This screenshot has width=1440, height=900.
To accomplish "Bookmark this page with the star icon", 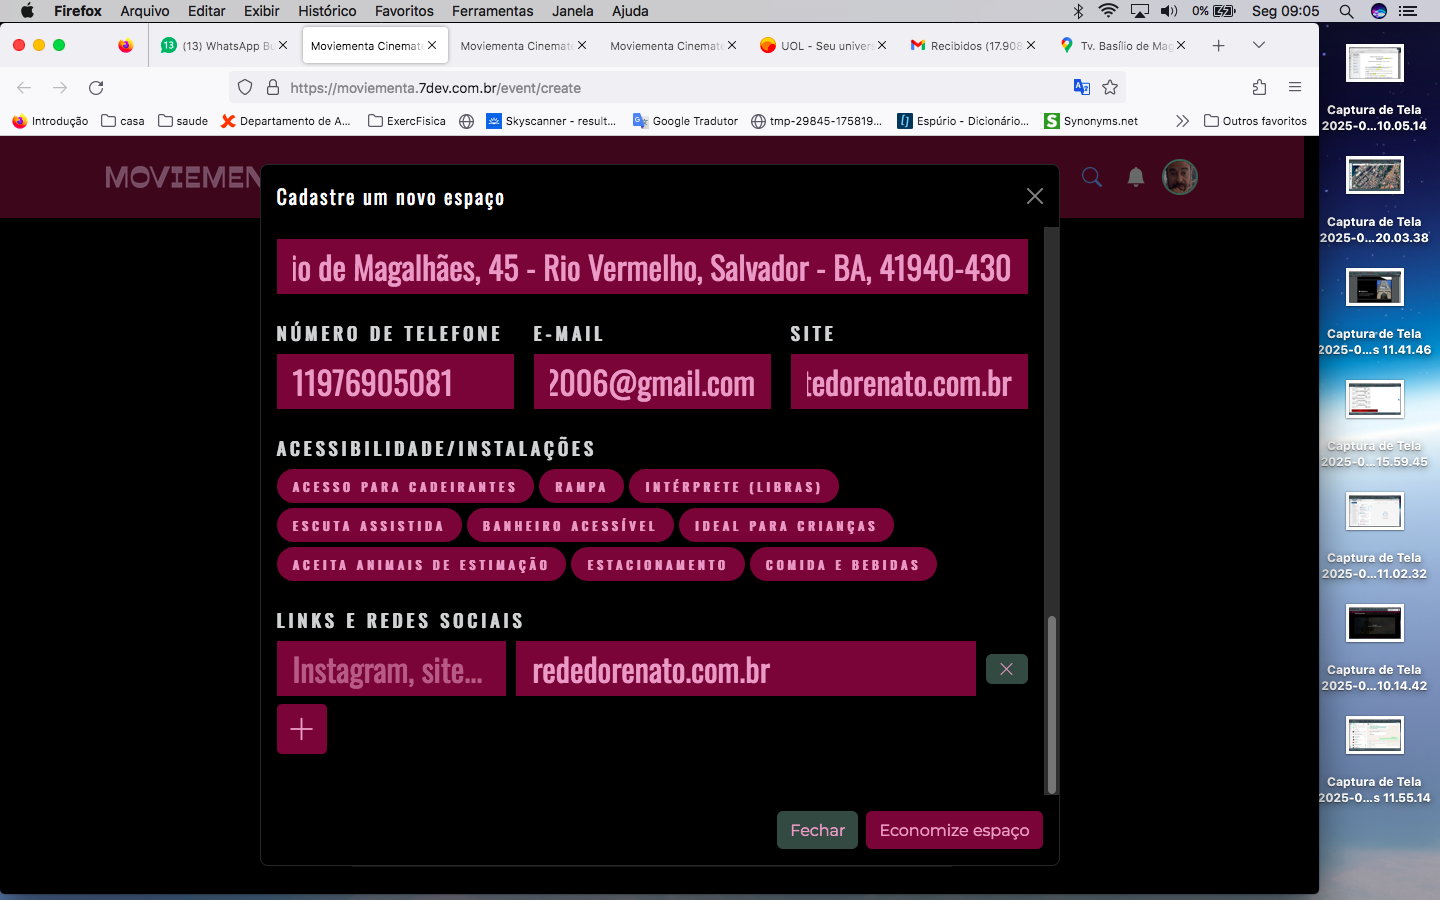I will 1110,88.
